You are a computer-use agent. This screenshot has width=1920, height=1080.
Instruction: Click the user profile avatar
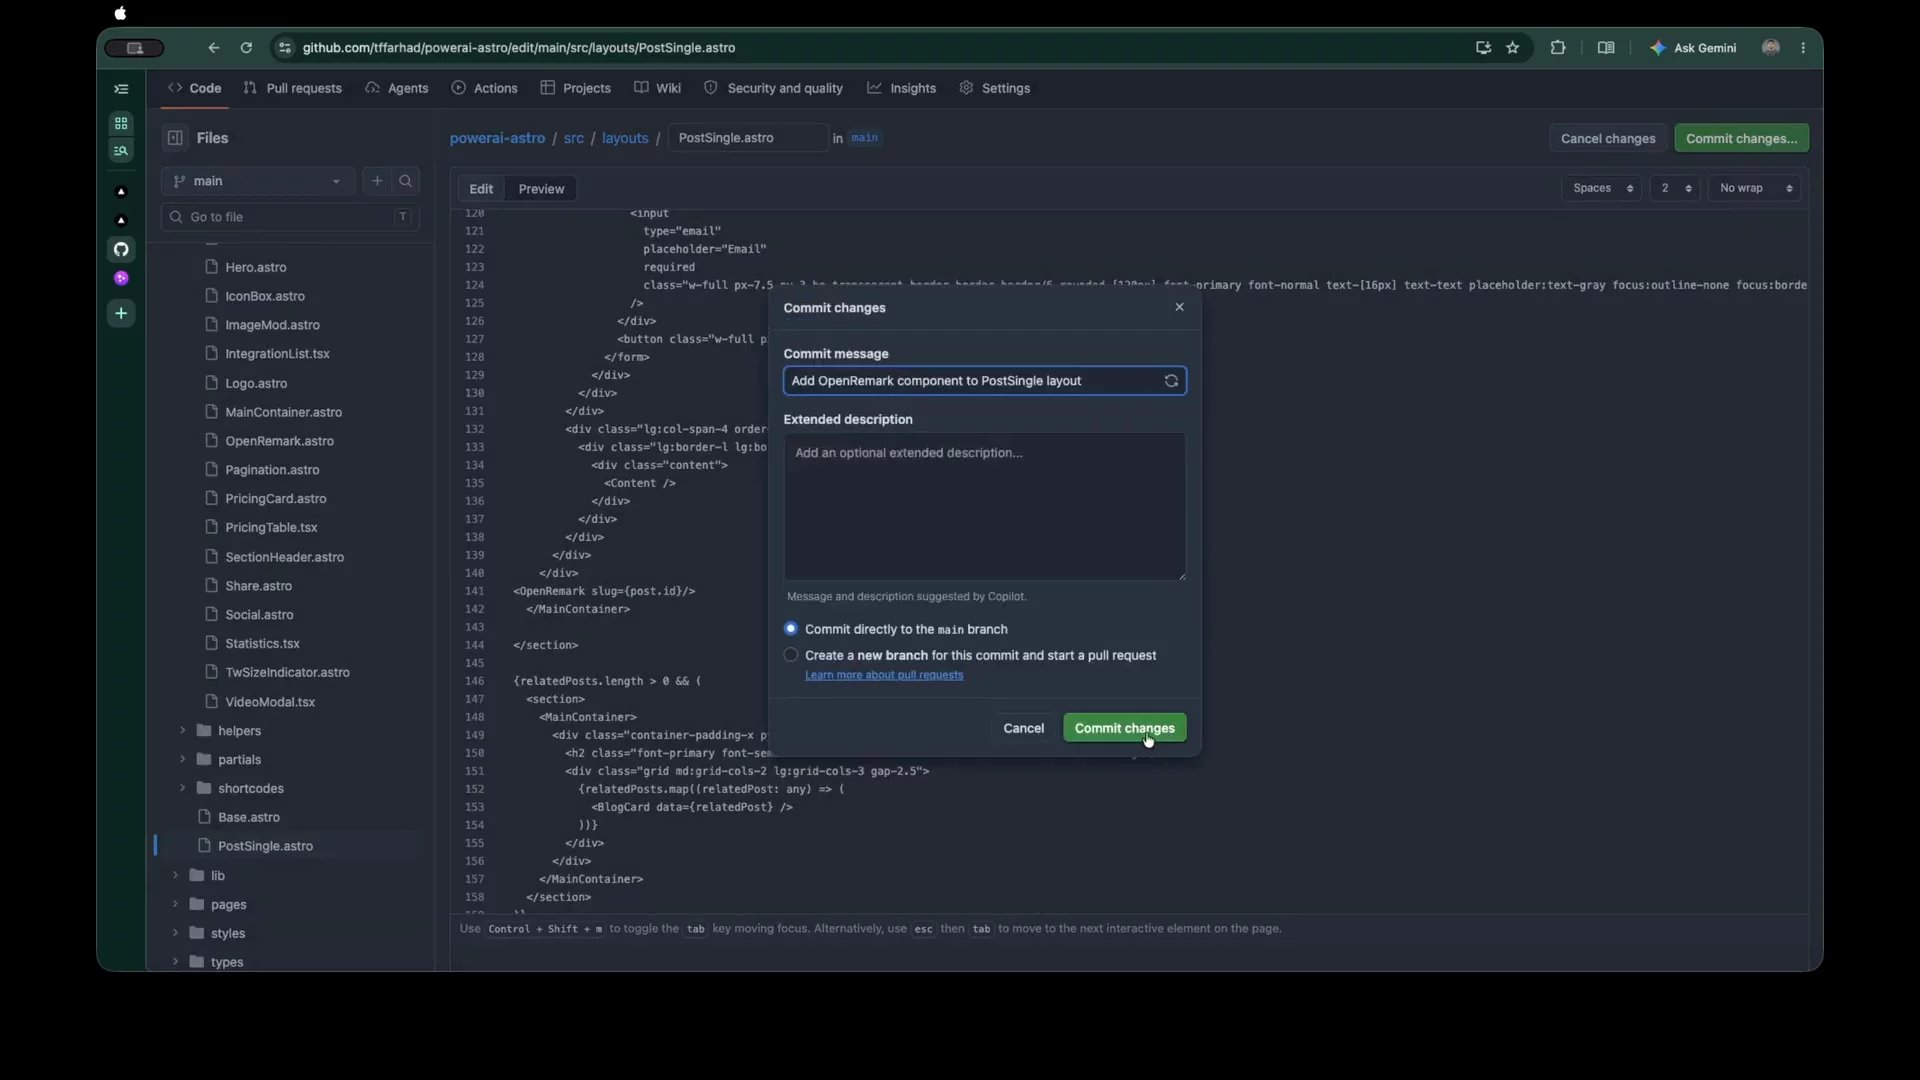point(1770,48)
